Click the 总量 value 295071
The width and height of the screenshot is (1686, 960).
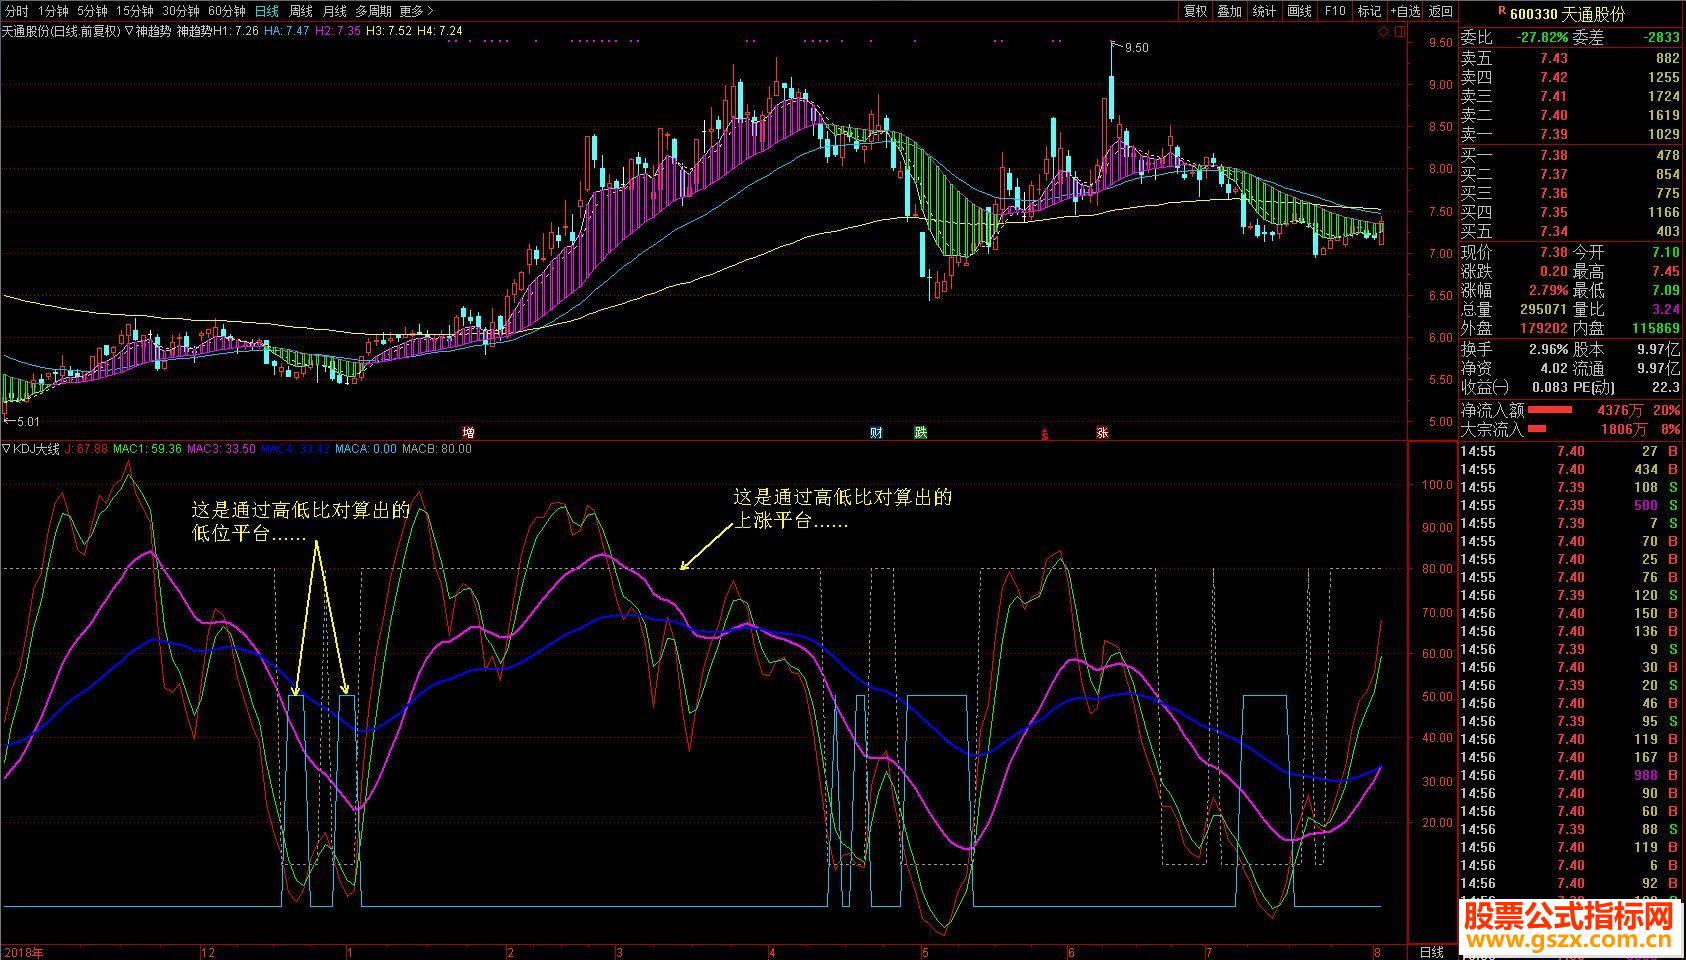click(x=1542, y=309)
